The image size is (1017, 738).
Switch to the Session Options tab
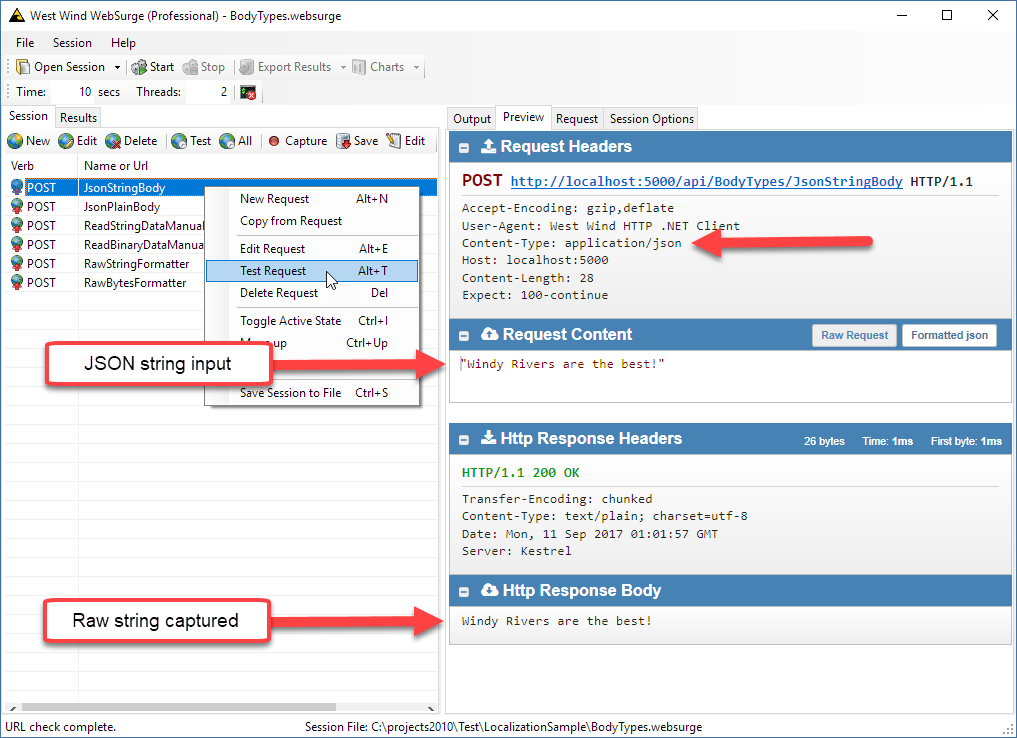(x=650, y=118)
